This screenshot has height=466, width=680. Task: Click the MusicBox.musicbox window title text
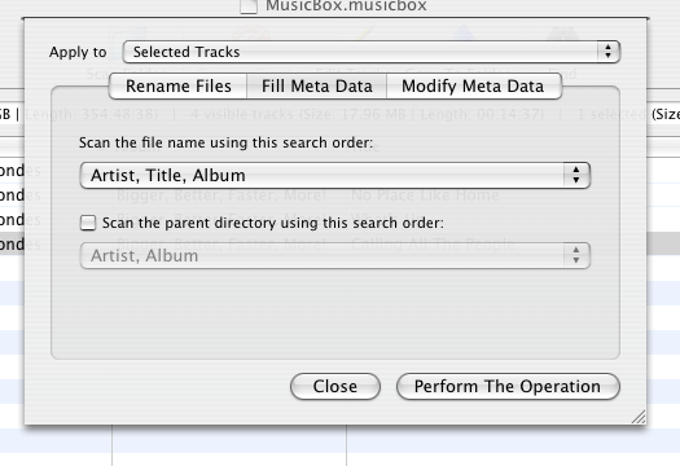[346, 6]
